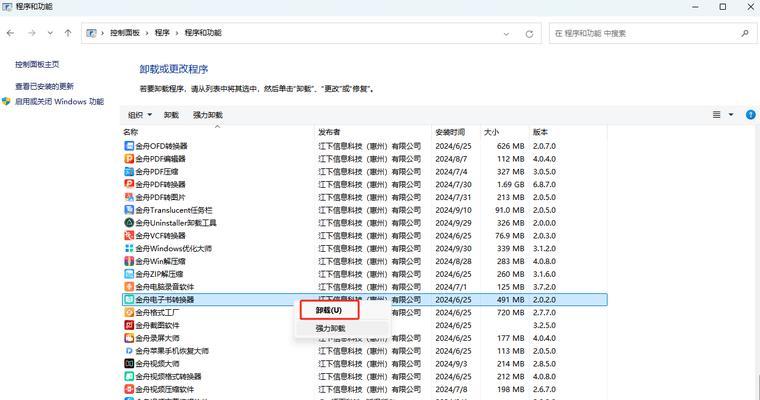Select version 6.8.7.0 cell
760x400 pixels.
[544, 184]
